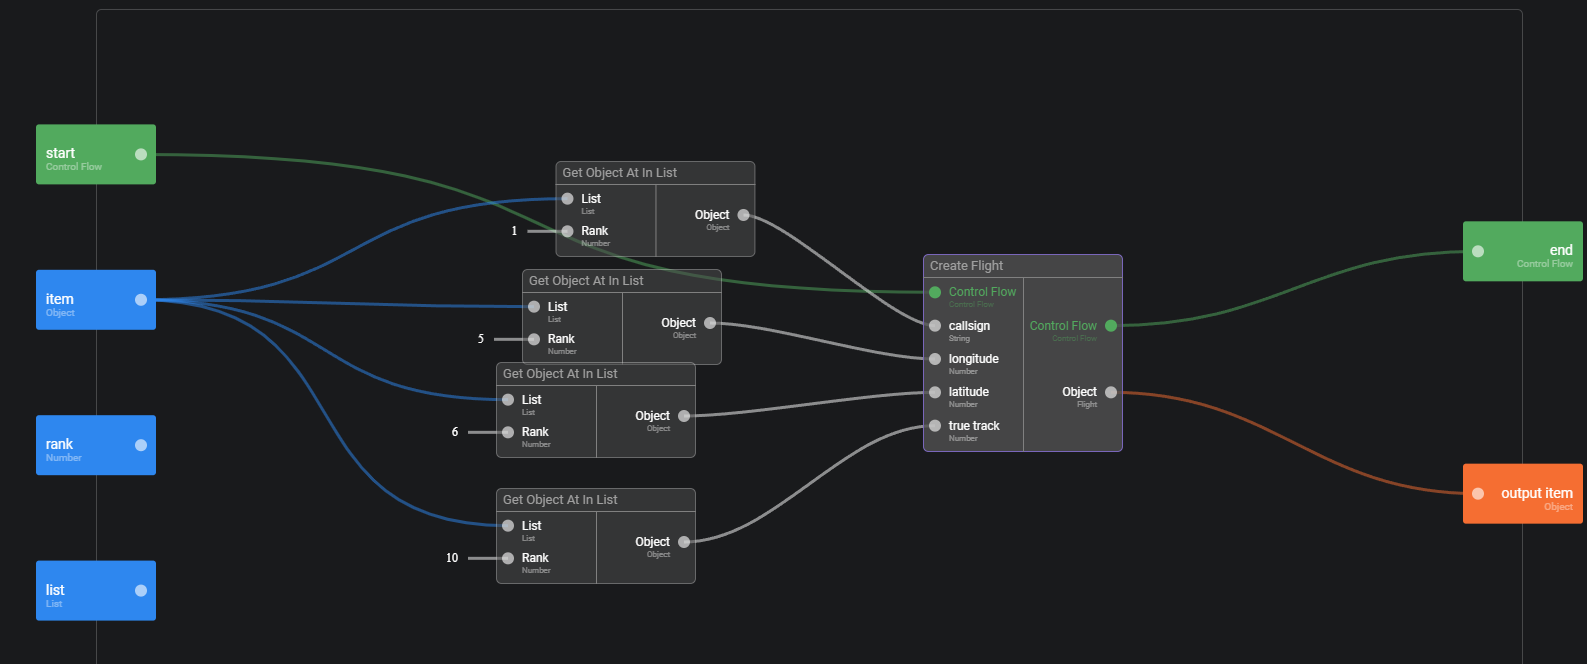Click the Rank constant value 5
The image size is (1587, 664).
coord(481,339)
